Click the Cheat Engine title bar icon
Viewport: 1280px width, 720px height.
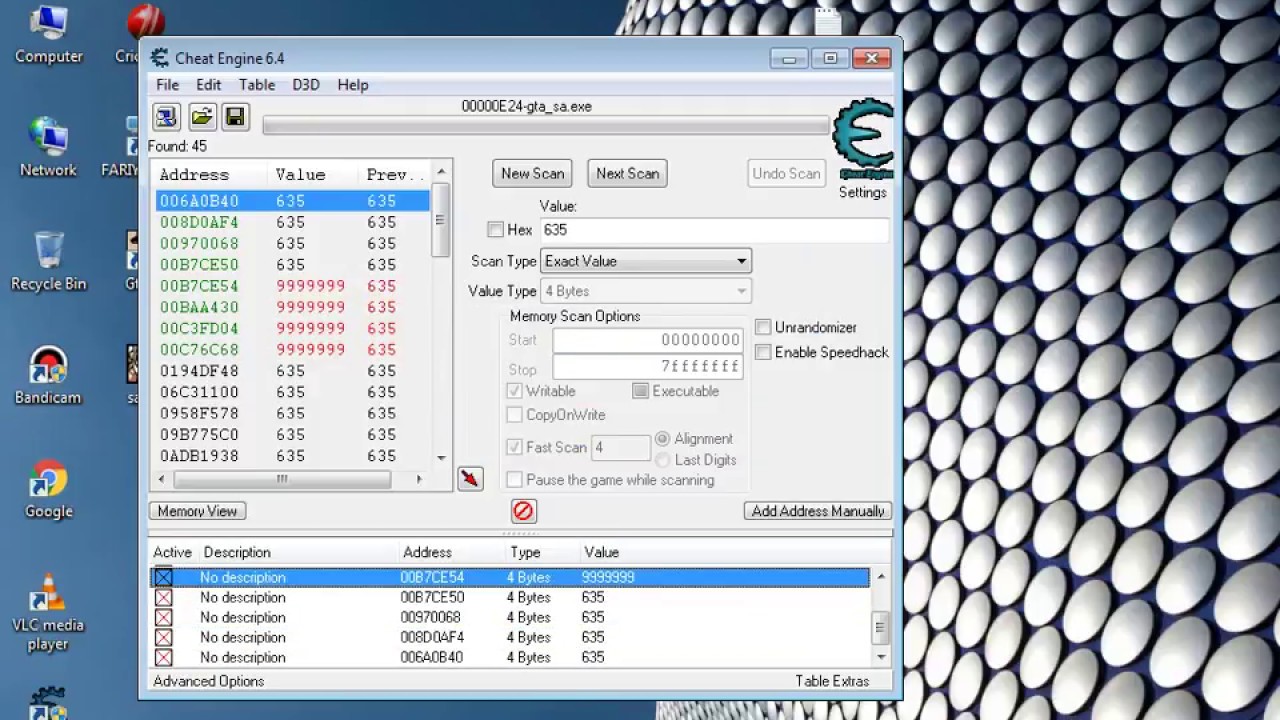158,58
